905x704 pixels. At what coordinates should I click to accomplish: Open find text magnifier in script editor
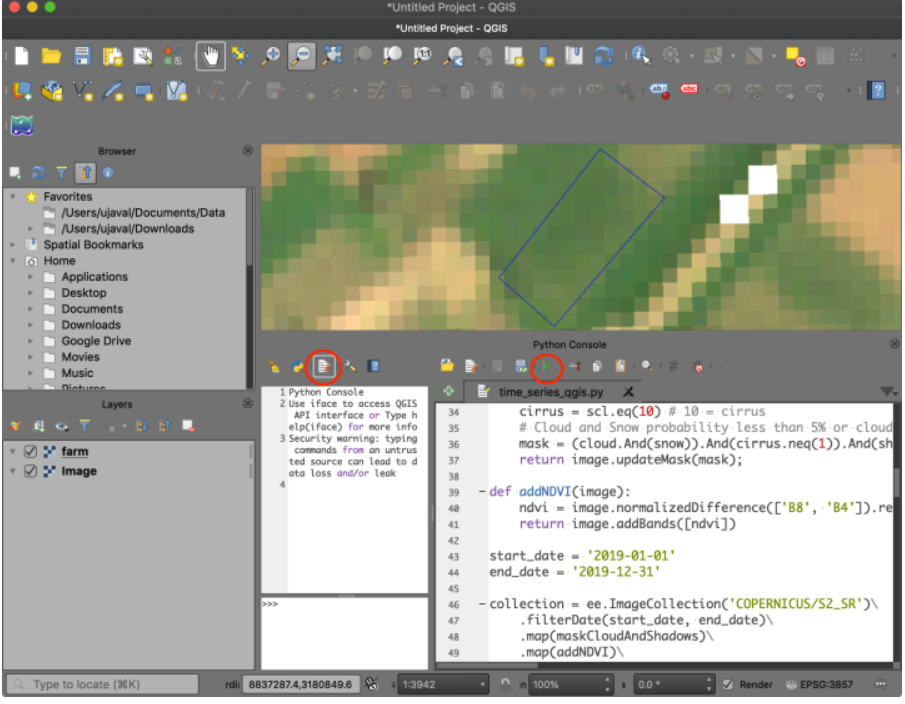point(647,366)
